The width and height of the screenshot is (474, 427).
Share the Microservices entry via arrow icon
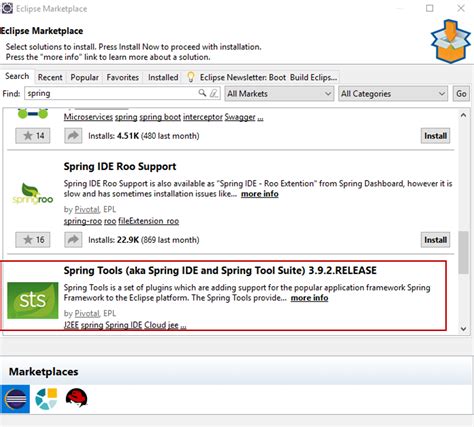(x=73, y=136)
